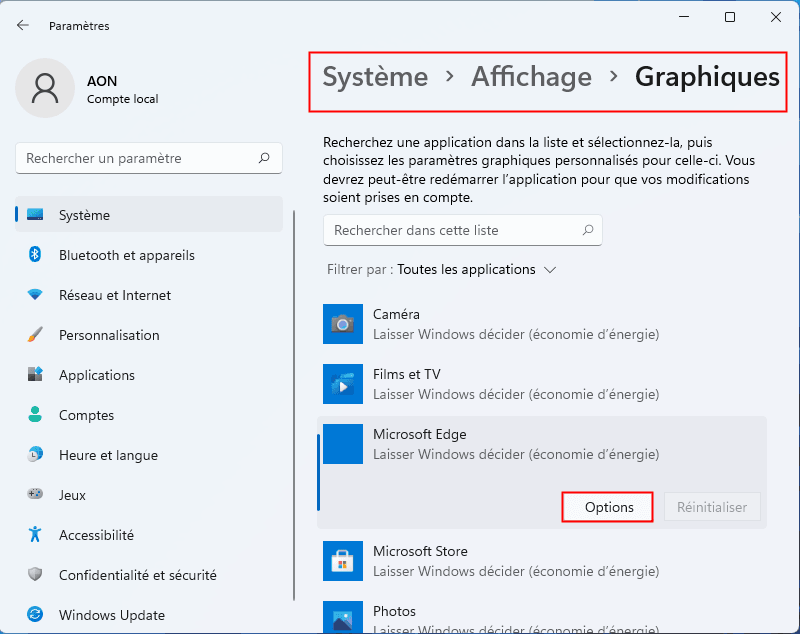The height and width of the screenshot is (634, 800).
Task: Navigate to the Système breadcrumb
Action: click(x=375, y=77)
